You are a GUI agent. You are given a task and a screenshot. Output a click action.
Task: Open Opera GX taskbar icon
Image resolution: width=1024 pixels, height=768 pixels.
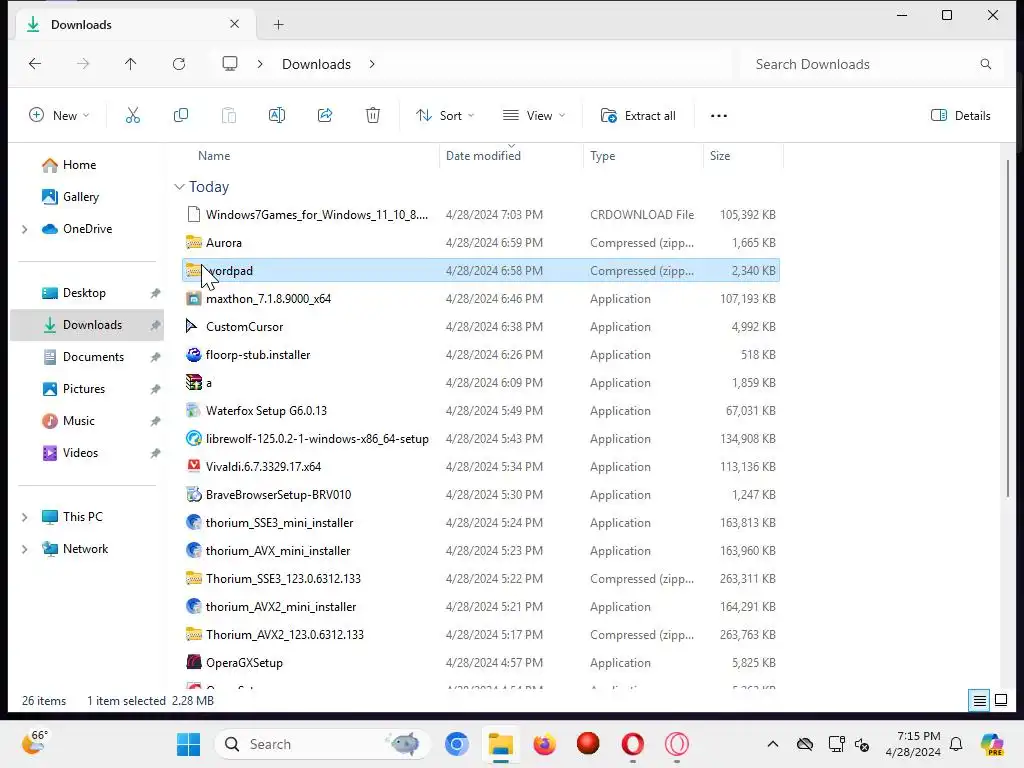(x=677, y=744)
